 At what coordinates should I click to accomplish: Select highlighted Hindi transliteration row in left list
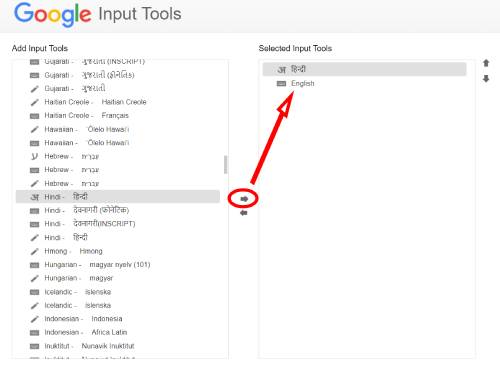[x=118, y=197]
